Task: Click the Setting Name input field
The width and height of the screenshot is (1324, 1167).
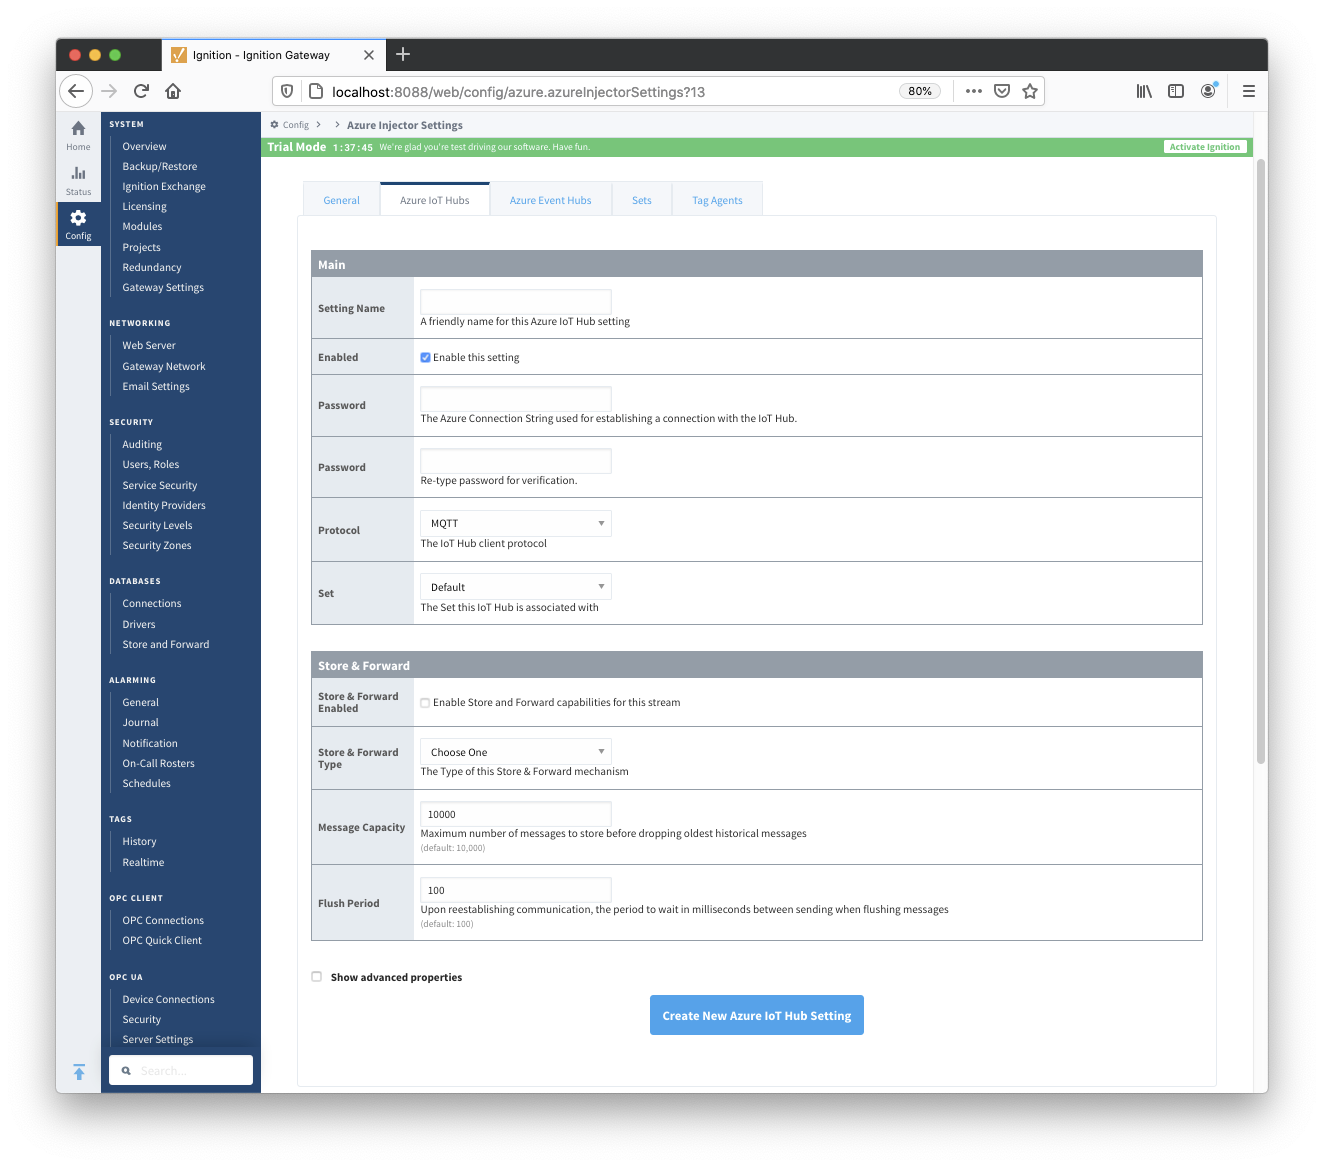Action: (515, 301)
